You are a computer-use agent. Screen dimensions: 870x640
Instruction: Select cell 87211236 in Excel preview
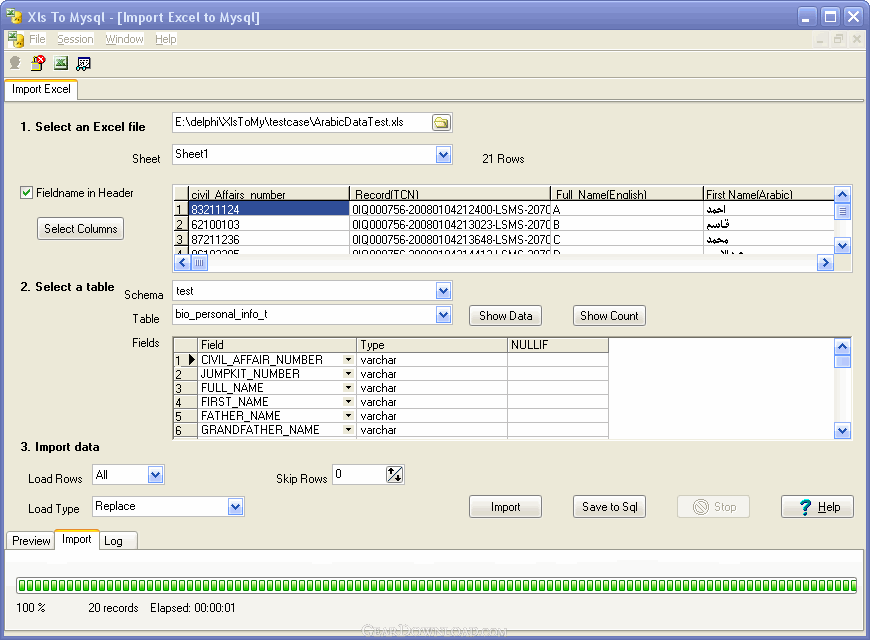[269, 239]
